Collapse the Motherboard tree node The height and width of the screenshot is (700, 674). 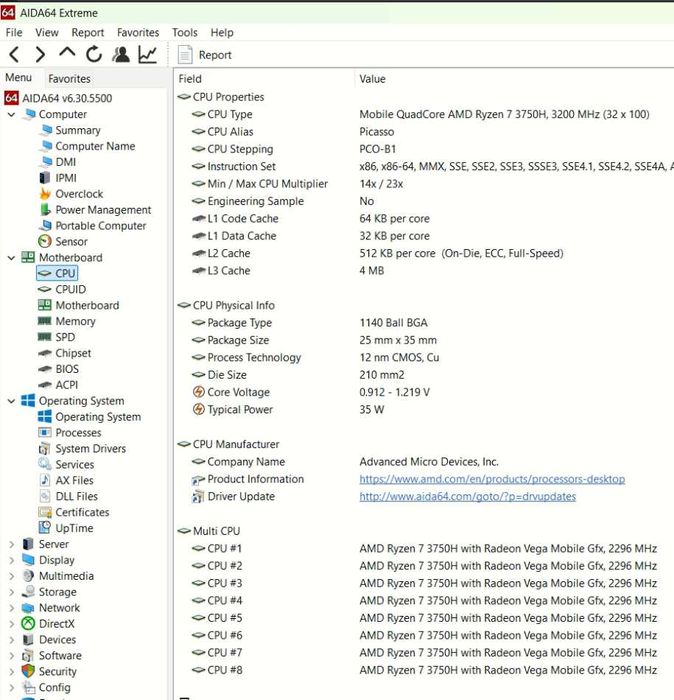(x=11, y=258)
